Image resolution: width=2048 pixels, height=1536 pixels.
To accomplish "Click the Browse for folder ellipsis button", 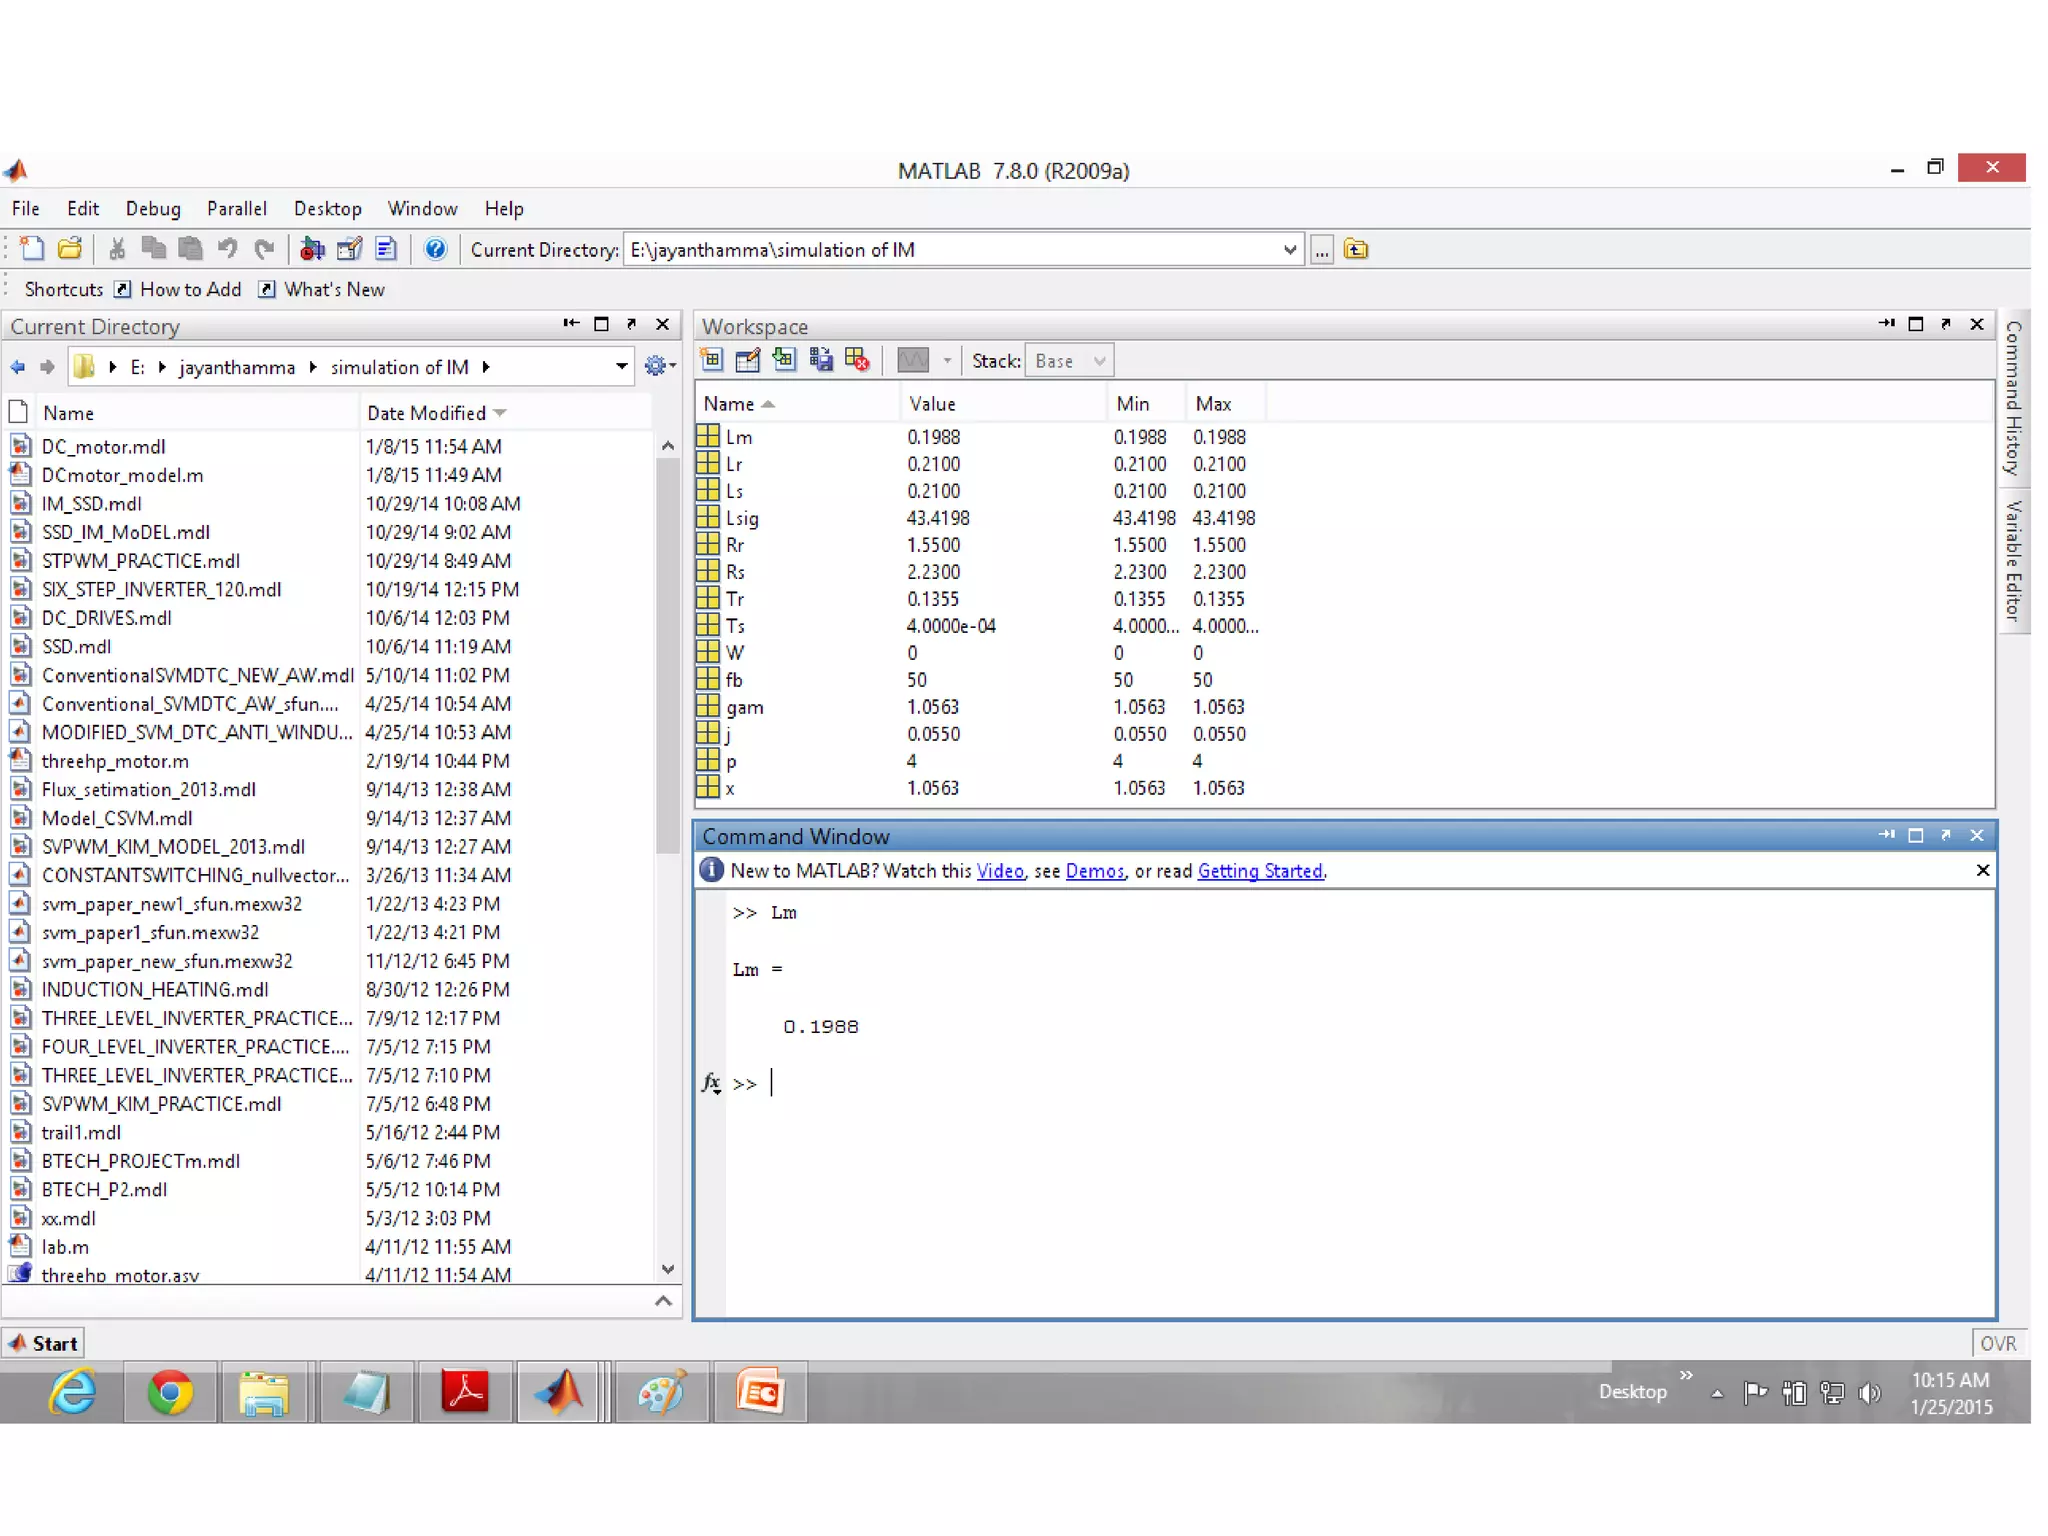I will point(1321,250).
